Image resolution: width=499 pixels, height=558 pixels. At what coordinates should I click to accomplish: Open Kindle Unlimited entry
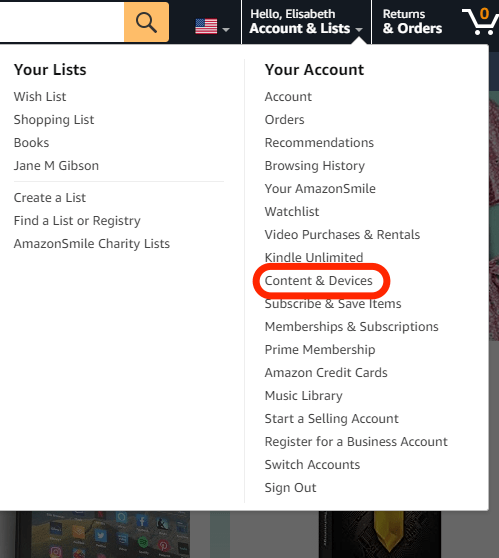(314, 258)
